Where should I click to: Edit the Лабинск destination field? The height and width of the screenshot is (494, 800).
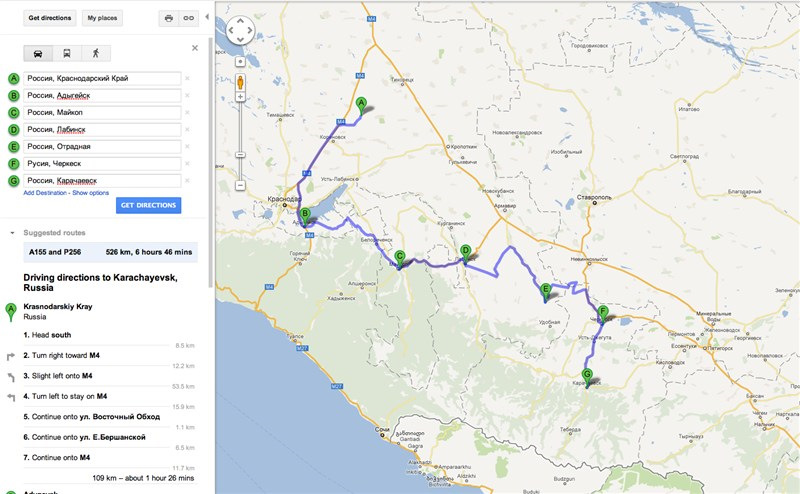click(x=102, y=130)
